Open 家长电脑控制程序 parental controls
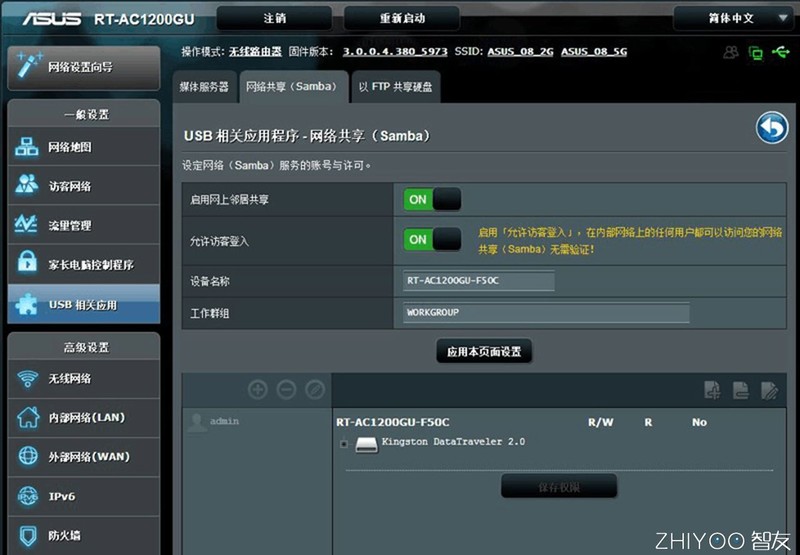This screenshot has height=555, width=800. click(84, 265)
